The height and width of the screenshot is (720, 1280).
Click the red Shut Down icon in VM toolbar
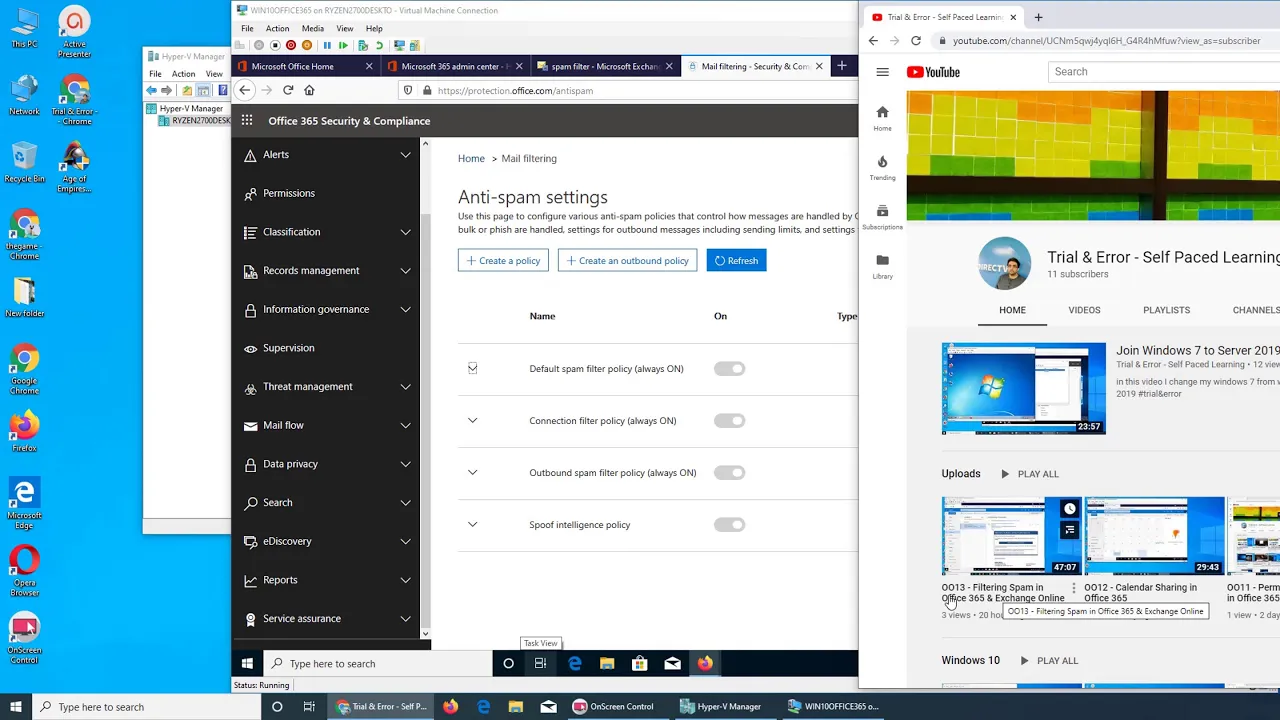291,45
